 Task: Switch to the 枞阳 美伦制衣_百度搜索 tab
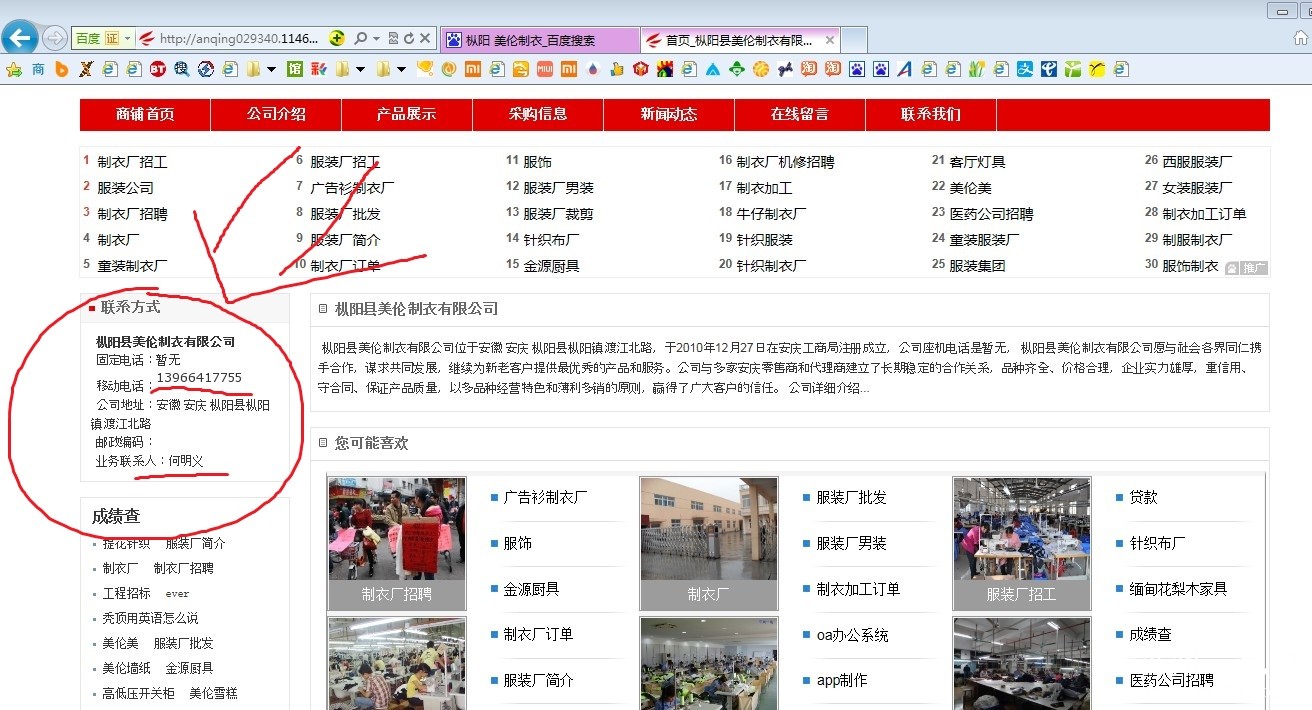click(540, 40)
